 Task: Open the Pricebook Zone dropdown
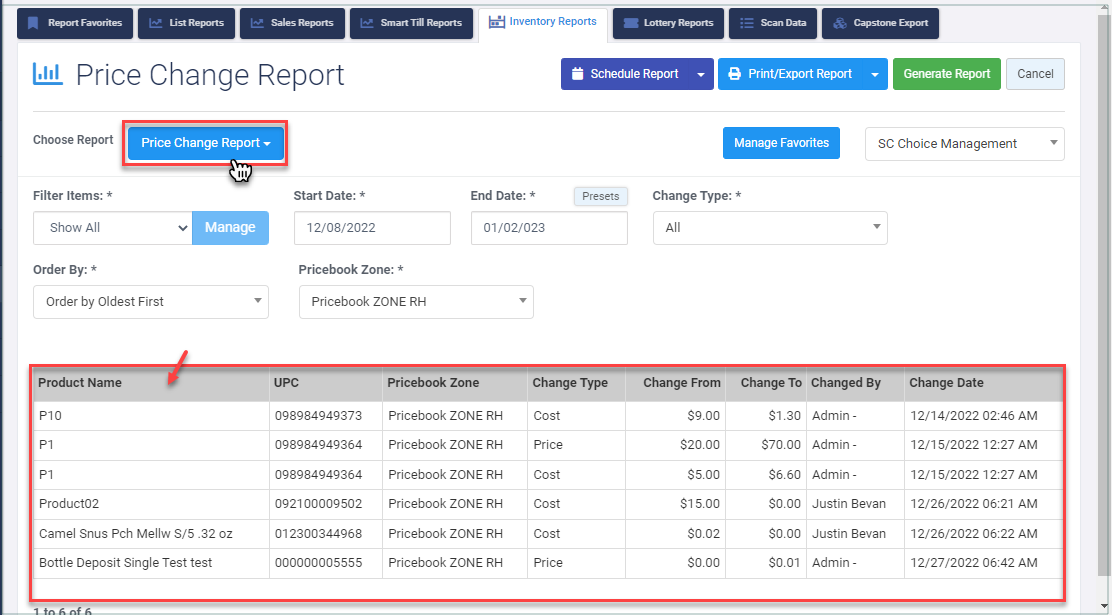(416, 302)
